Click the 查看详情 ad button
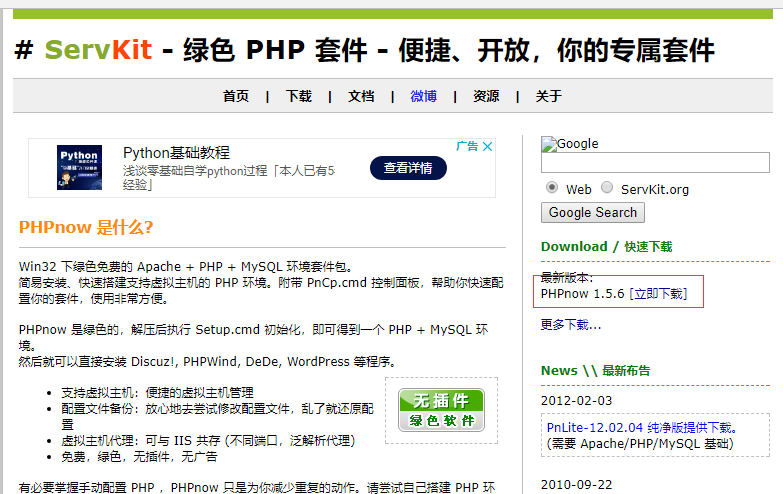 click(408, 168)
